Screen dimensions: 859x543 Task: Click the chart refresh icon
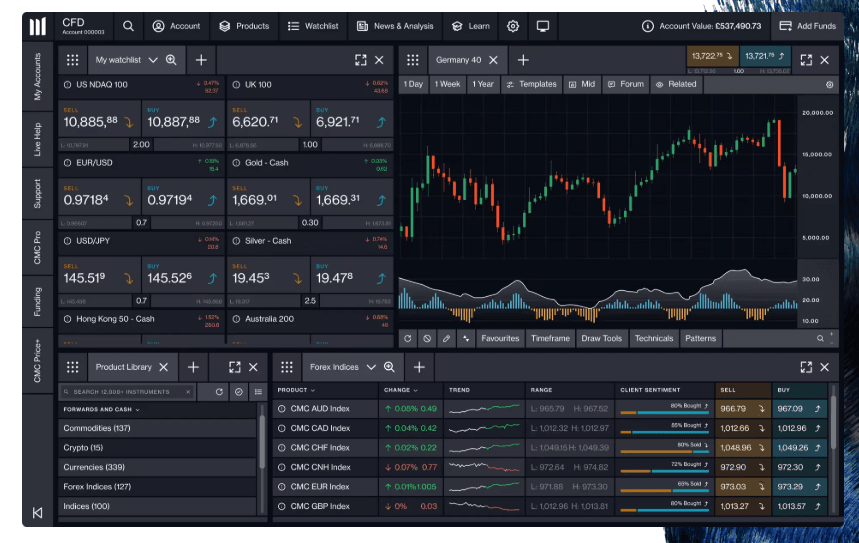(x=408, y=339)
